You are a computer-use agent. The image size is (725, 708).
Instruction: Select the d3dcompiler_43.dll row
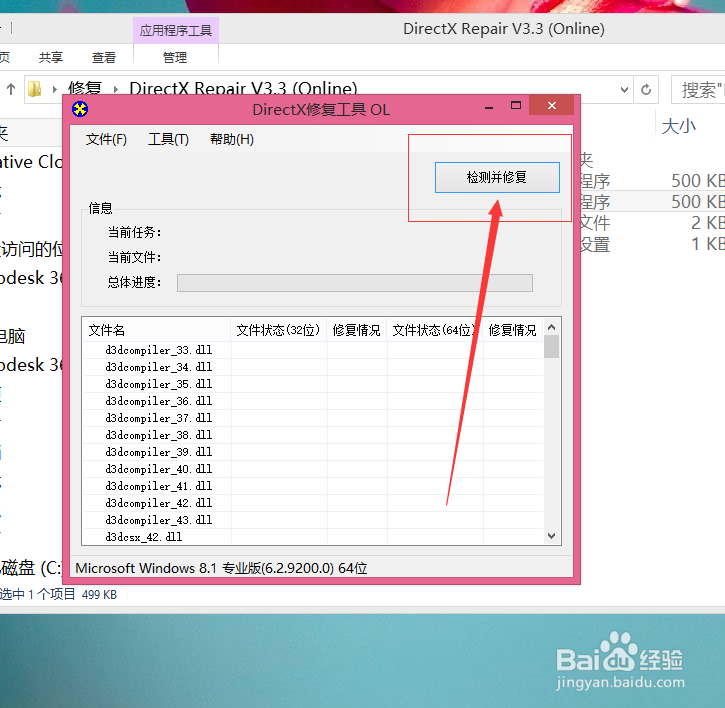click(x=313, y=520)
